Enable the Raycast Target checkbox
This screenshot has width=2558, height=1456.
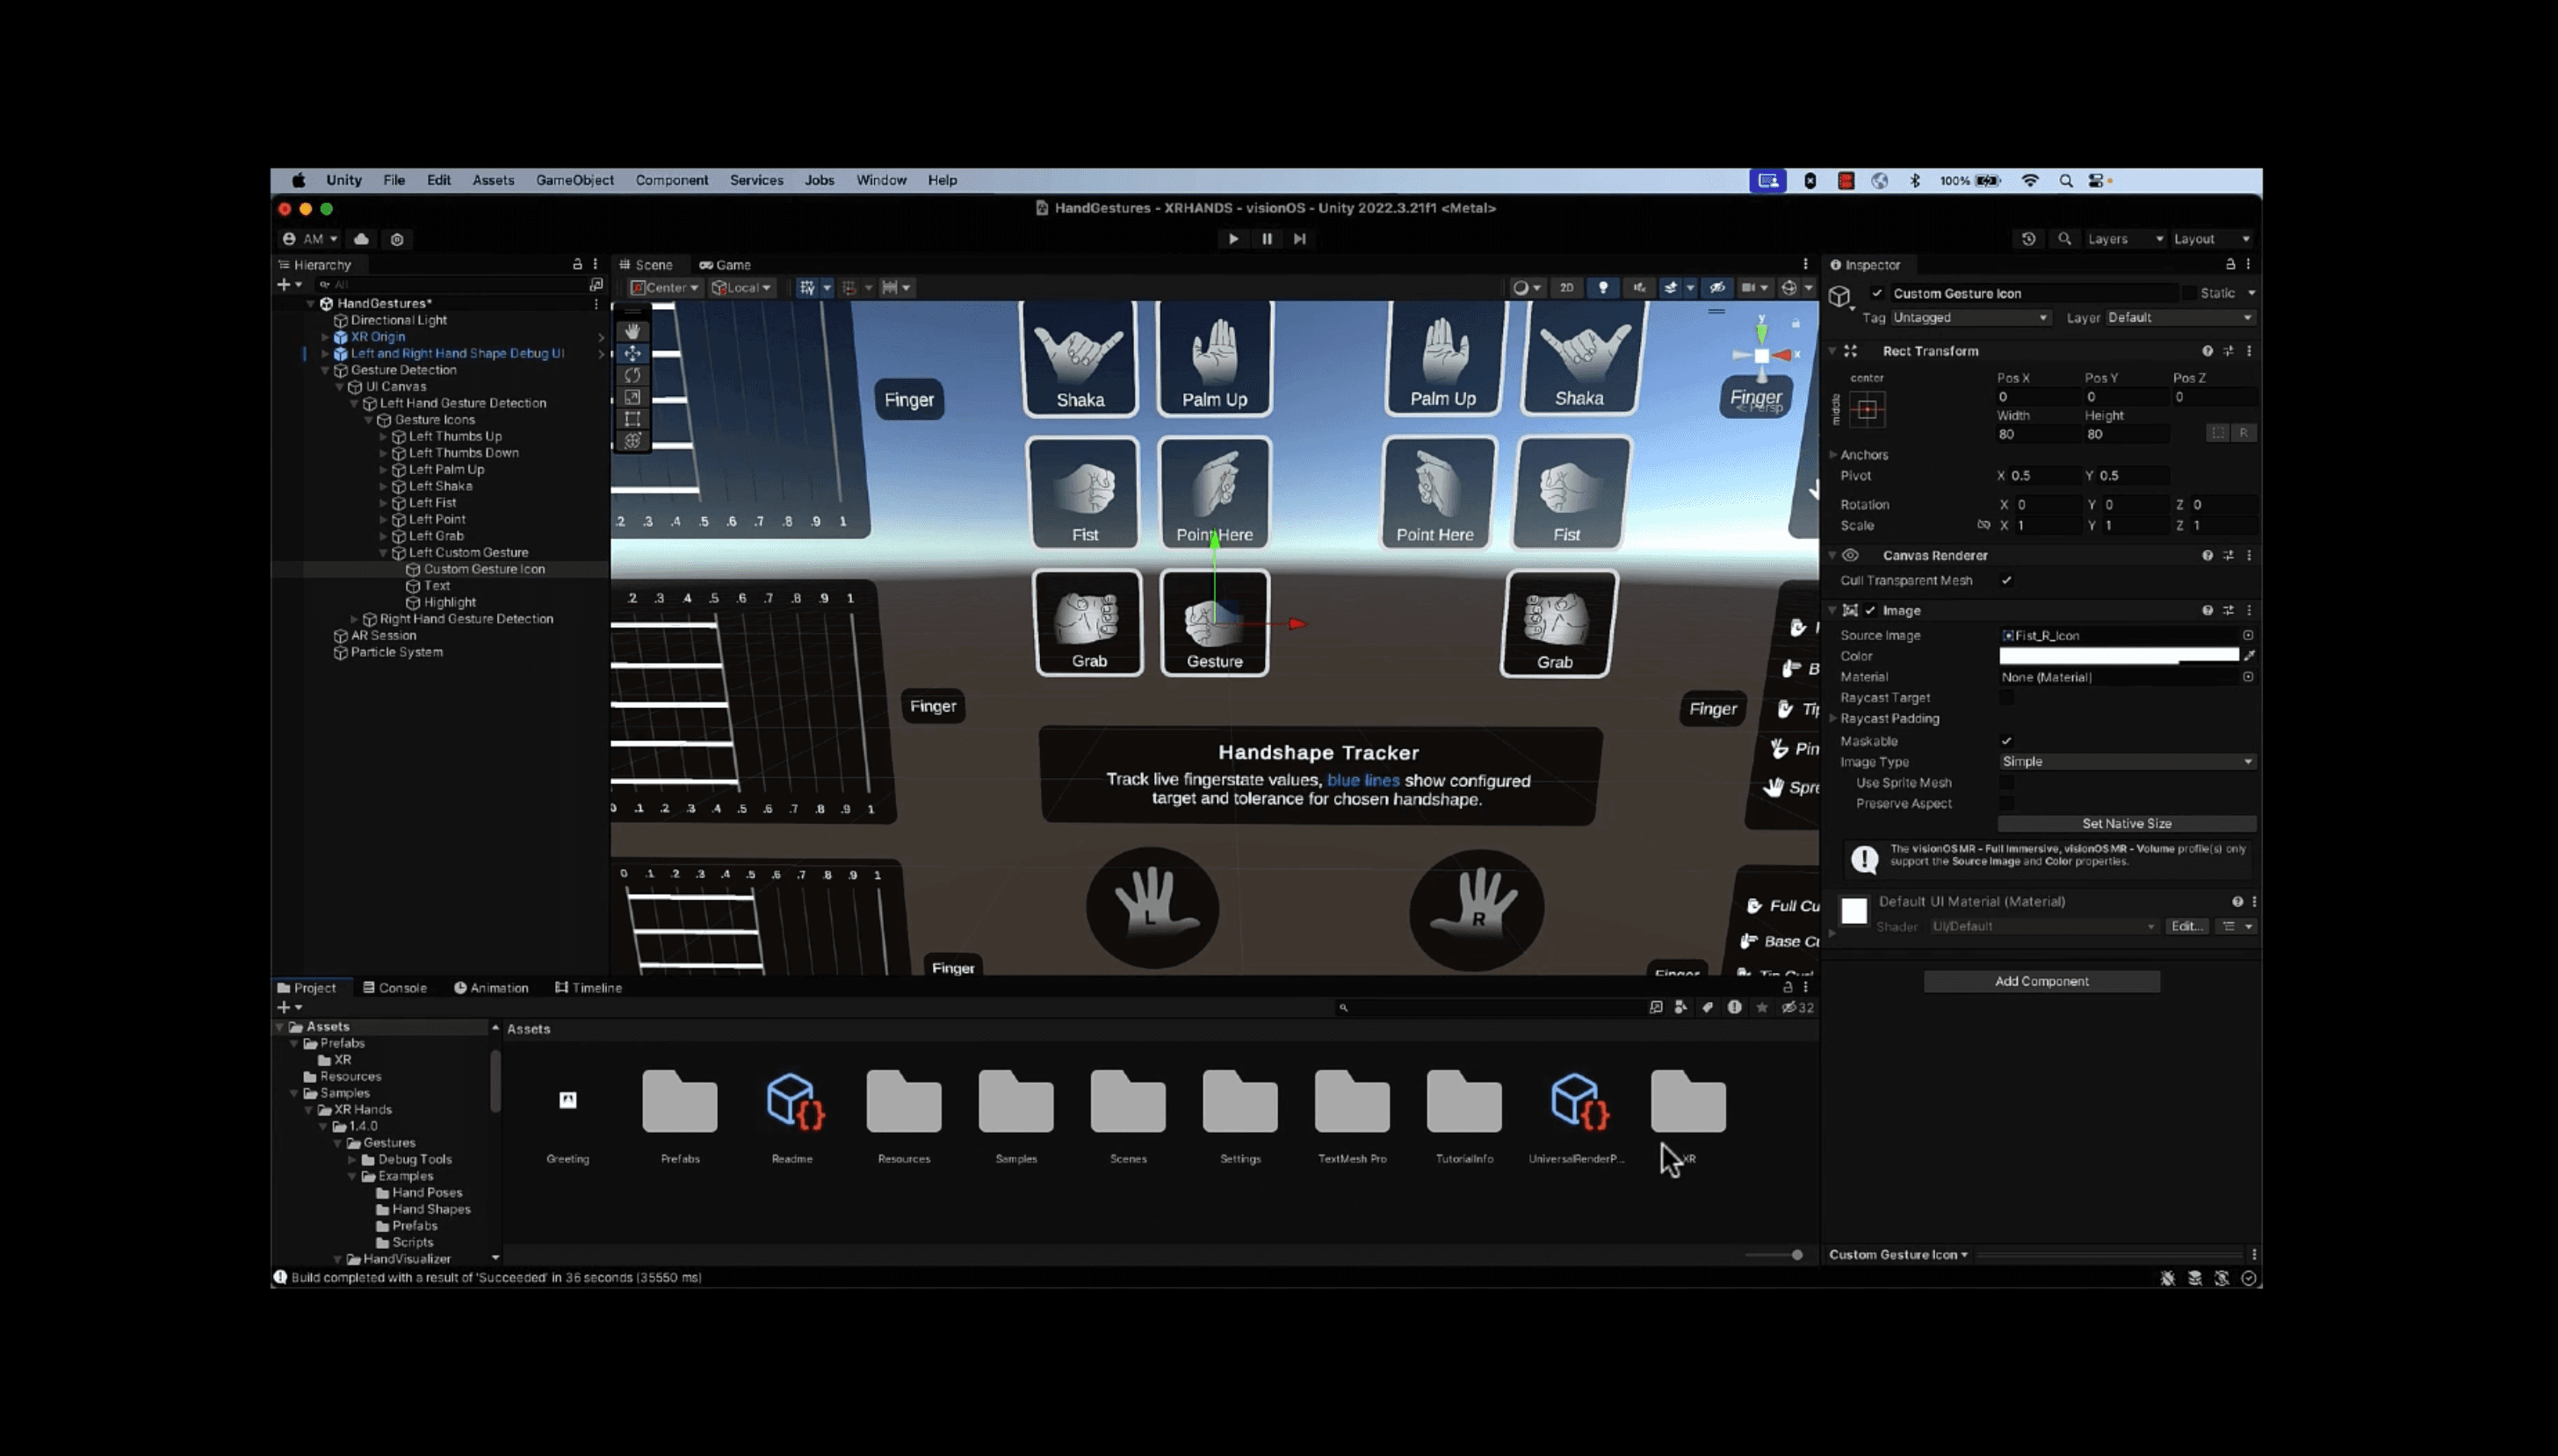(x=2006, y=698)
